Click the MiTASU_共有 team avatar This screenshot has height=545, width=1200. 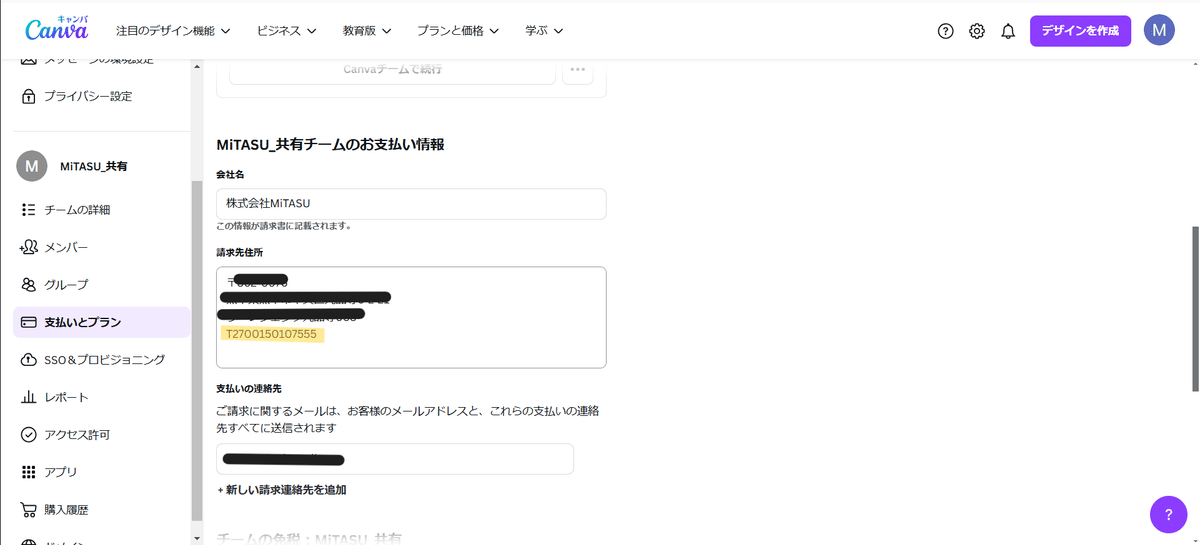click(32, 166)
